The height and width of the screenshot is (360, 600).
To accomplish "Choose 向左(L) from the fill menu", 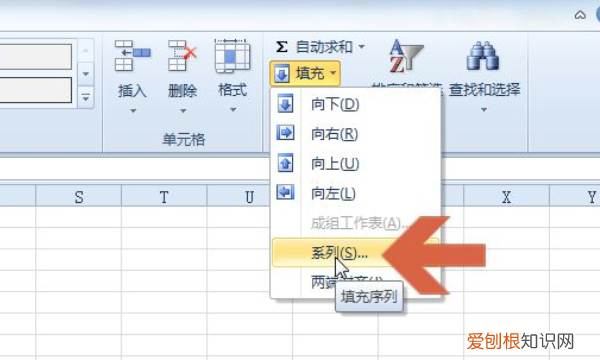I will coord(355,193).
